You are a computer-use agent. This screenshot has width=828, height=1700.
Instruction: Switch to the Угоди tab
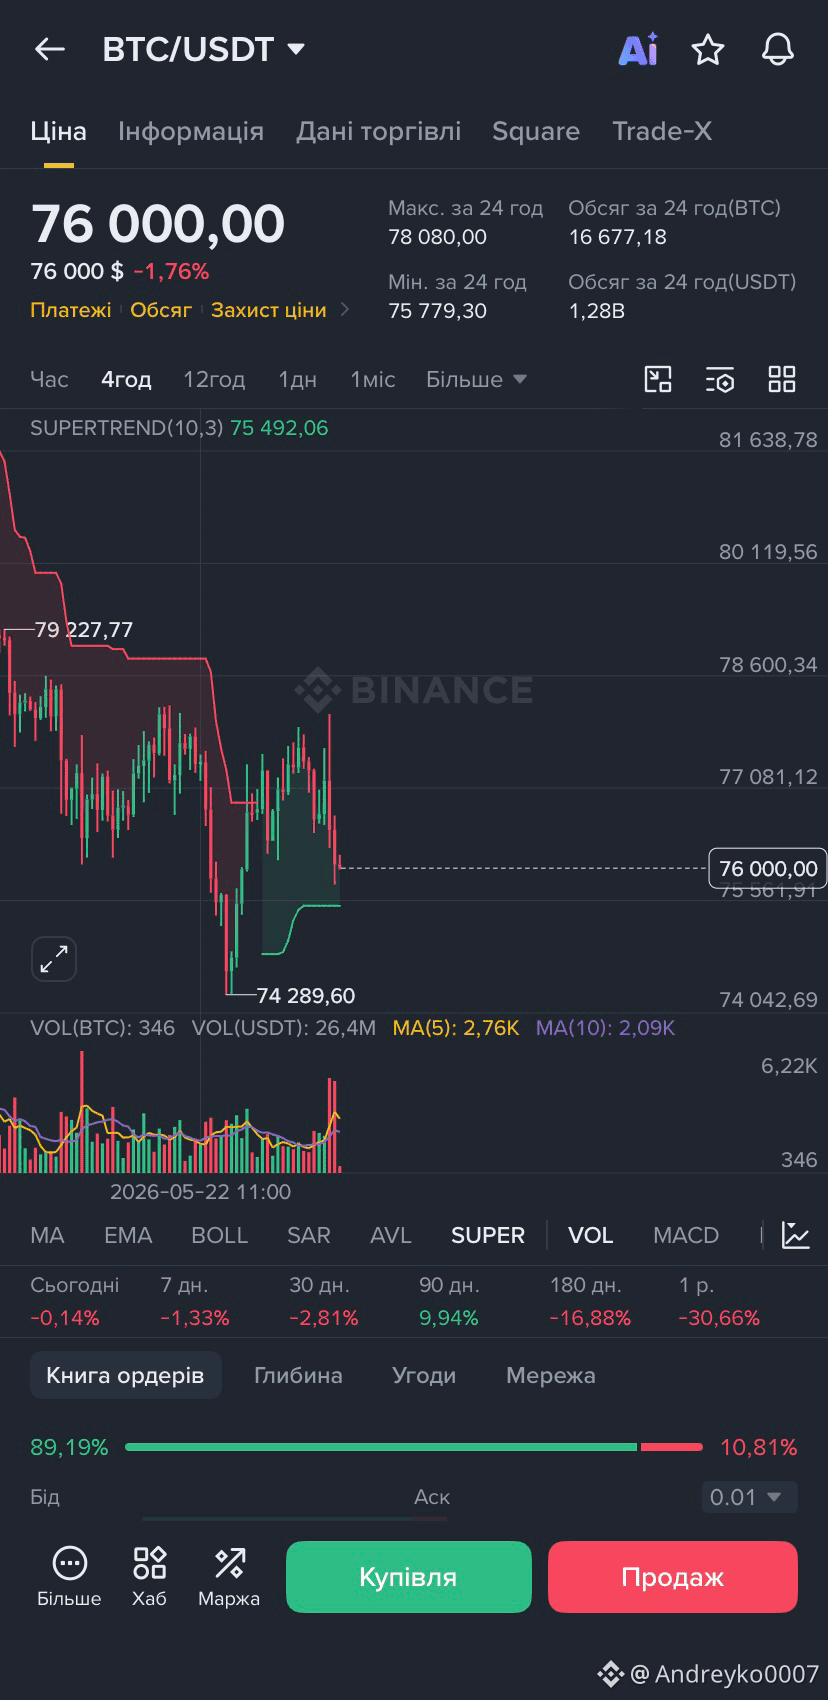pos(424,1375)
